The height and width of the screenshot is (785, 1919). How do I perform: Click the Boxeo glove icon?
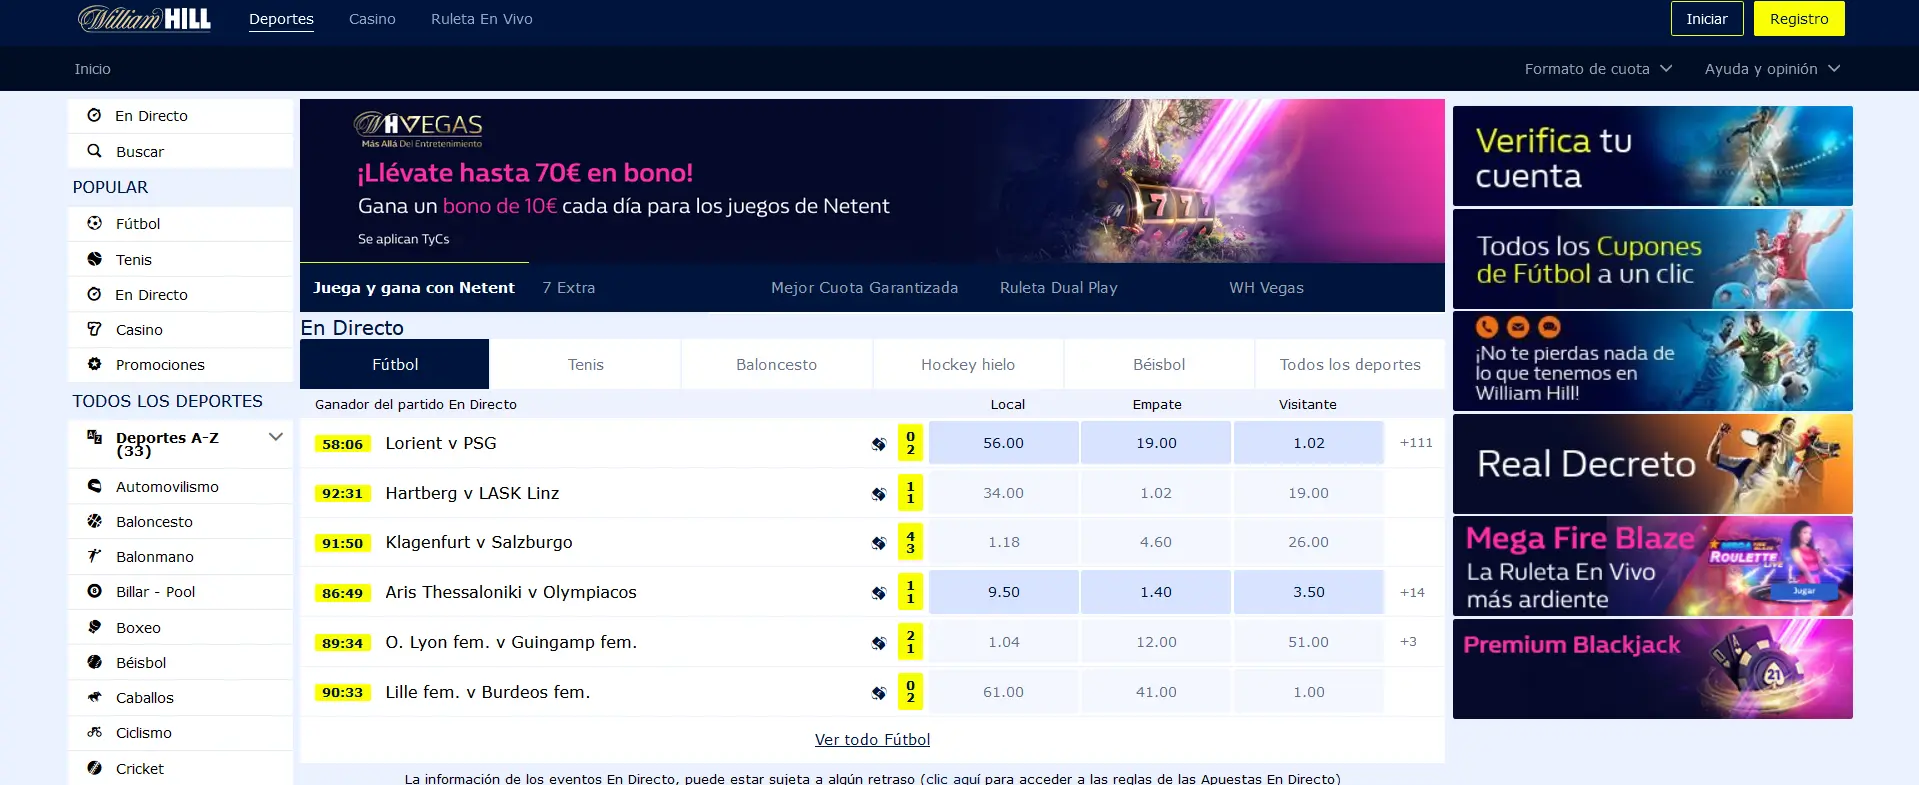94,627
